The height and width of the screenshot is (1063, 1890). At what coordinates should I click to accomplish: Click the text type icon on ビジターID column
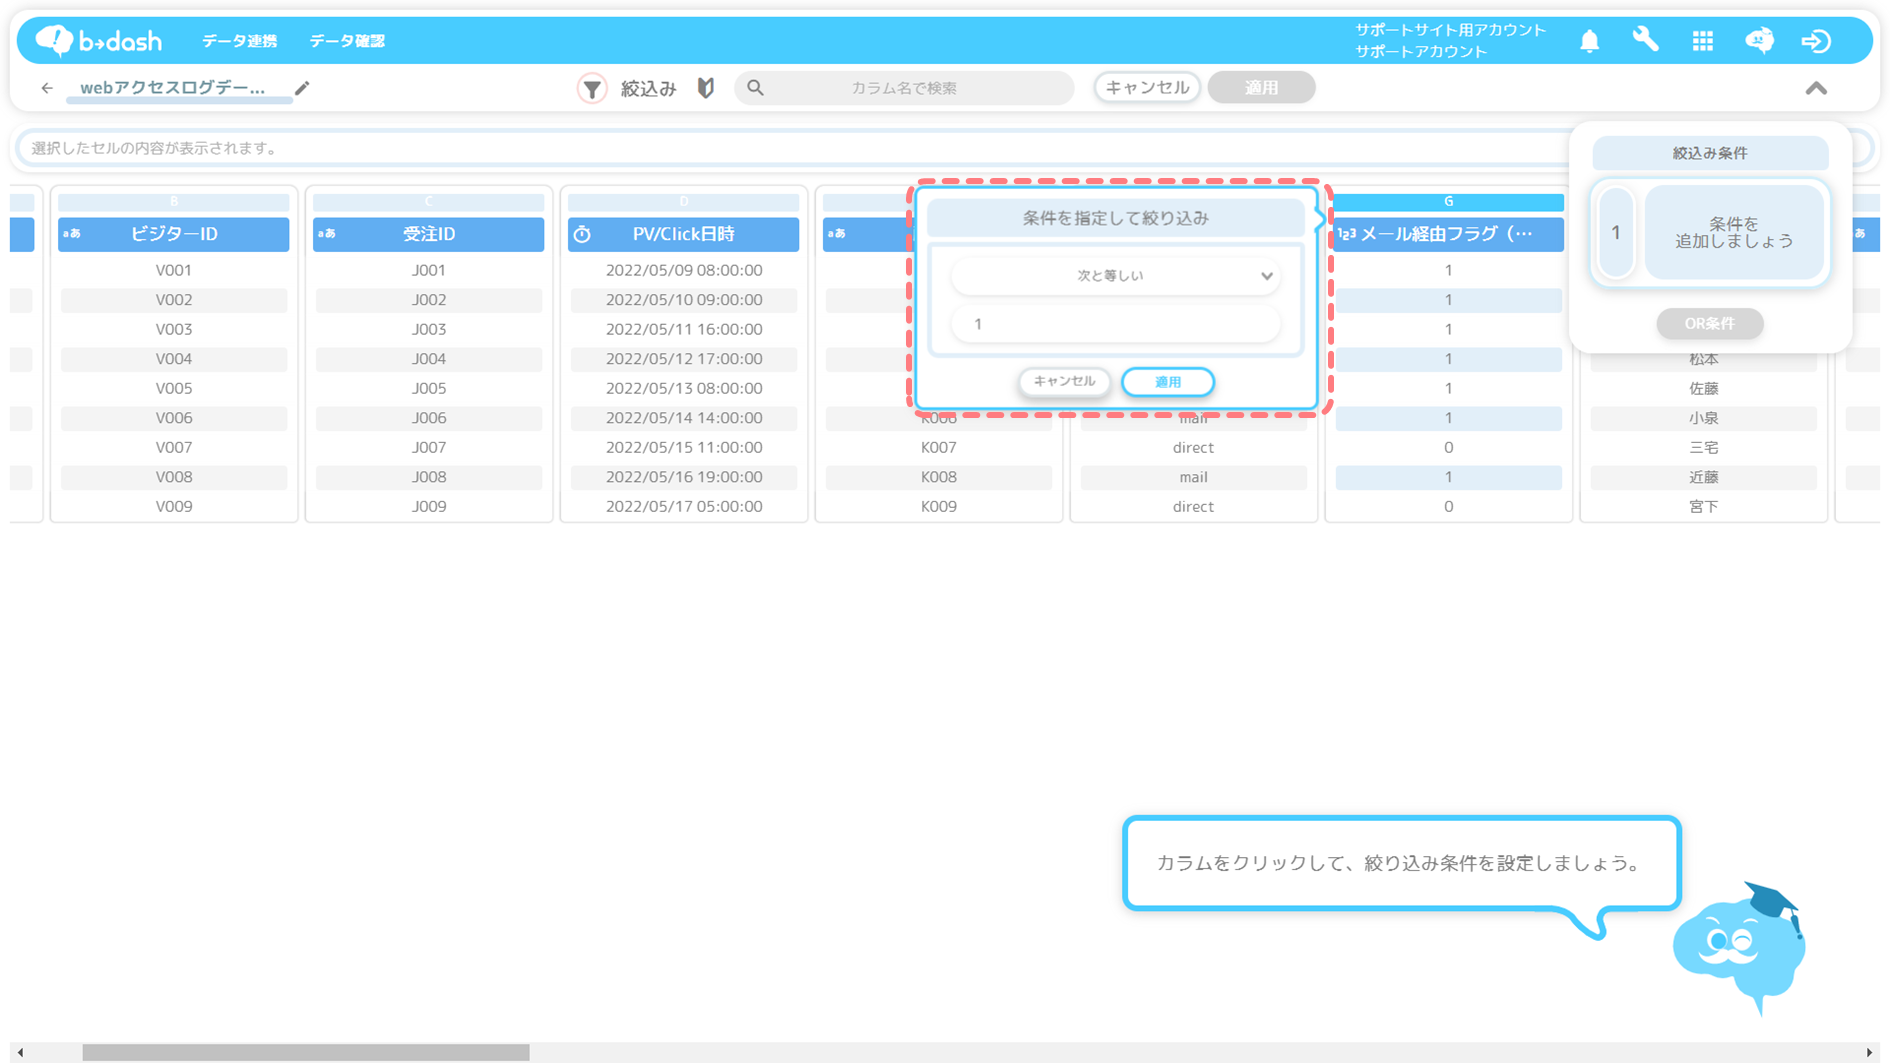click(72, 234)
